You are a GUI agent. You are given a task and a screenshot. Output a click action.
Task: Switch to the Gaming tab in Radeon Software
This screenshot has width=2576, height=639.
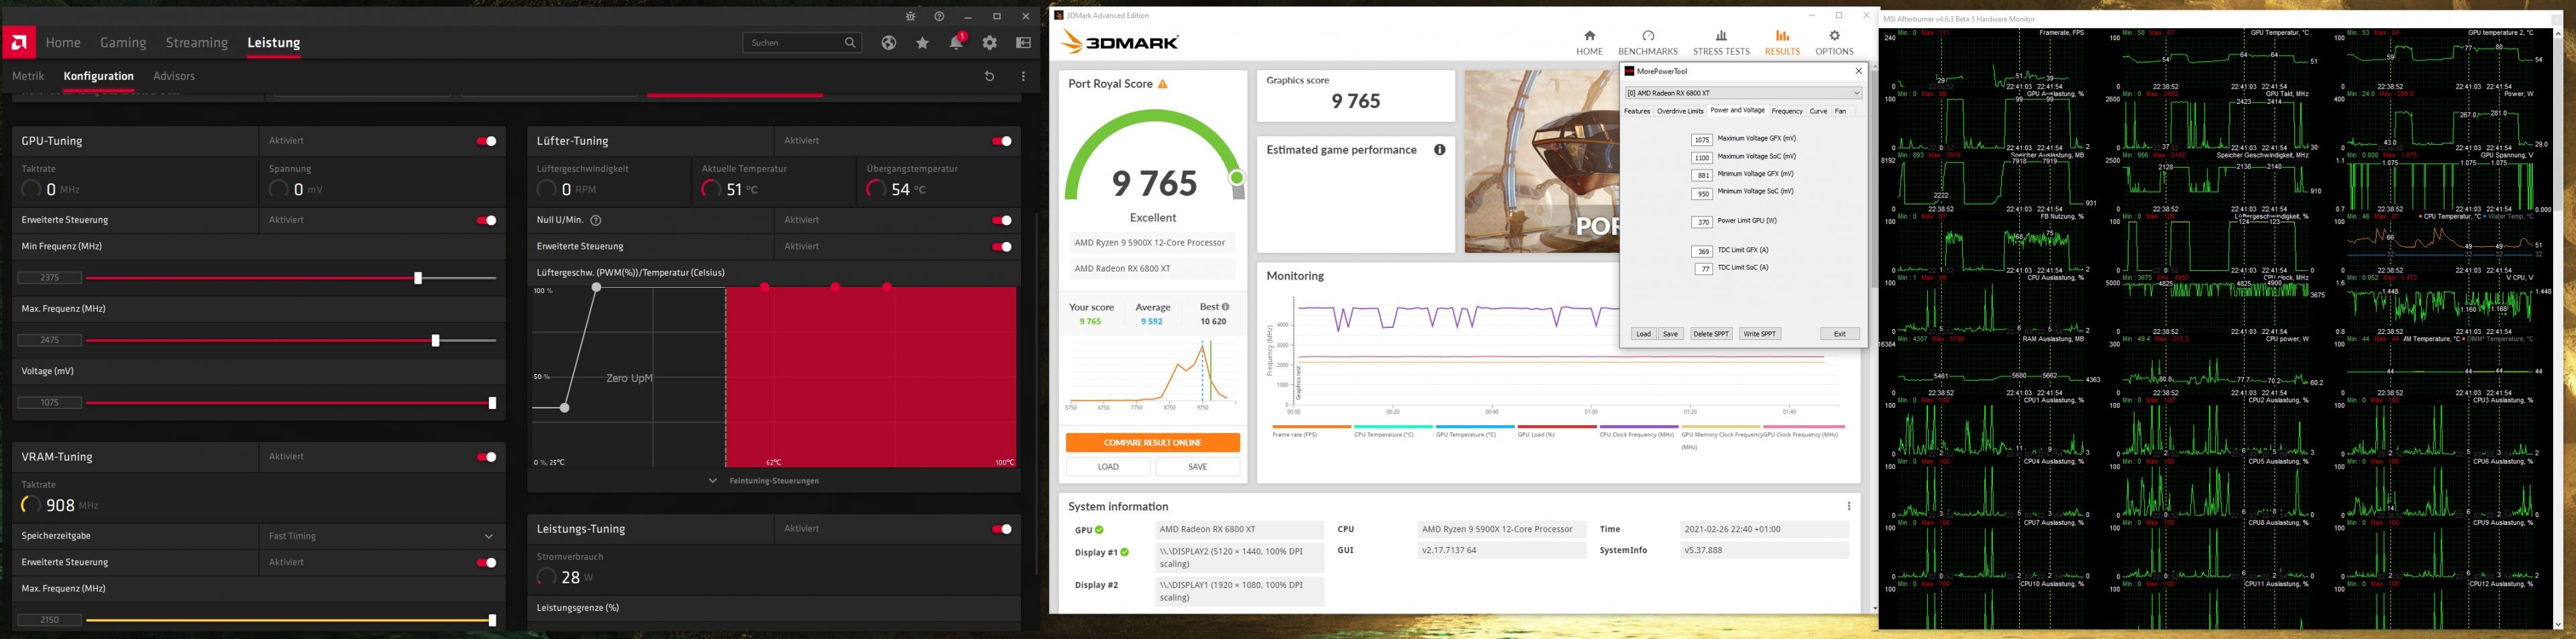tap(123, 42)
